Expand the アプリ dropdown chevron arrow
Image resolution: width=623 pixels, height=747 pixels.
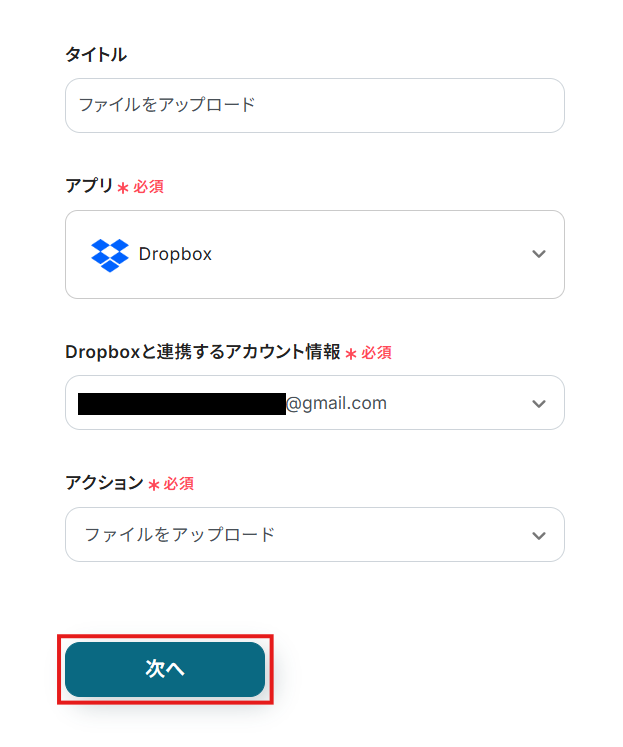click(539, 254)
